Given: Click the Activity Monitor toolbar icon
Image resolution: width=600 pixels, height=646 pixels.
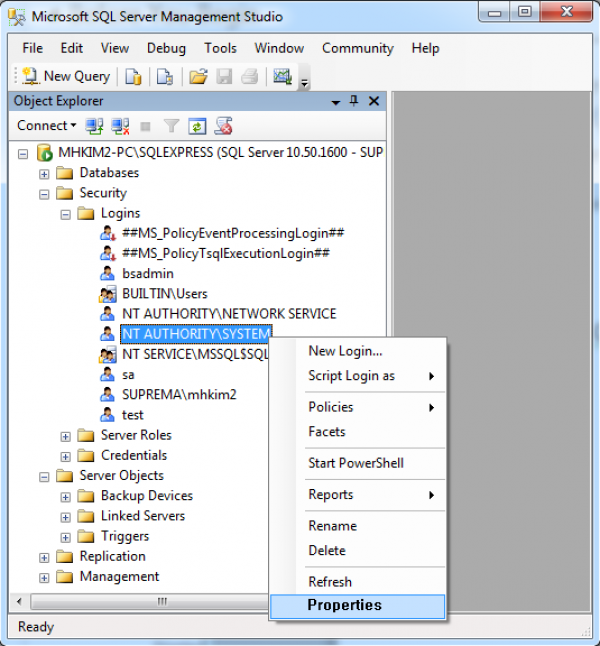Looking at the screenshot, I should [x=282, y=76].
